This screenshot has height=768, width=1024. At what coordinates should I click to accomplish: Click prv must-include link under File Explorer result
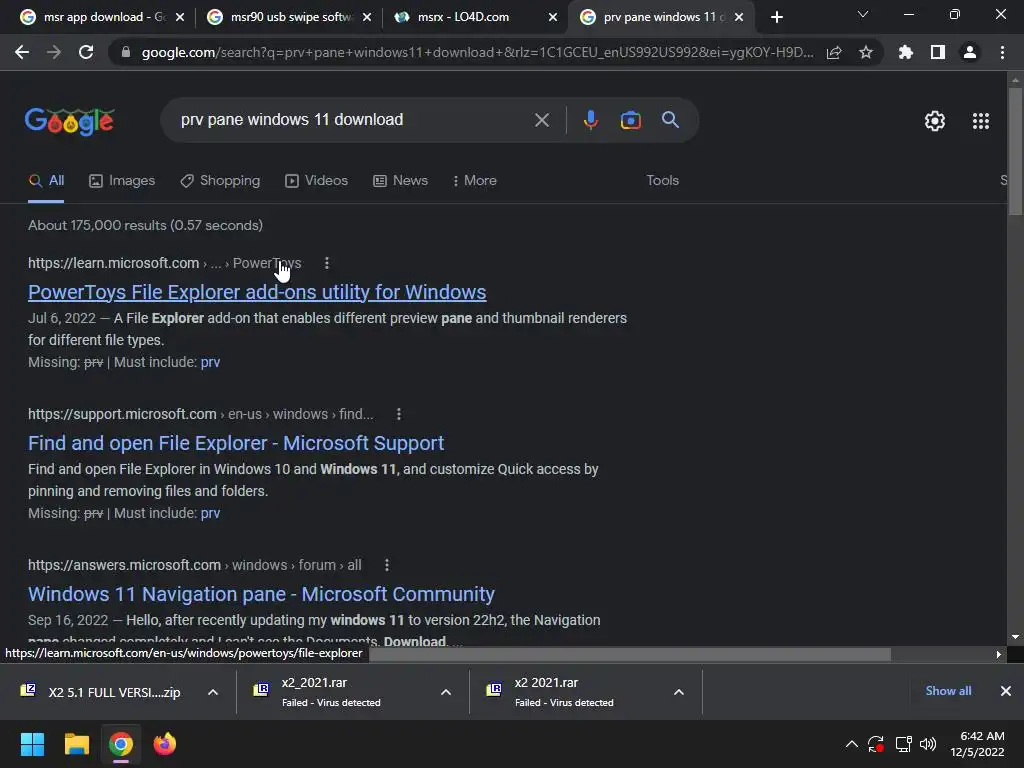click(x=210, y=513)
